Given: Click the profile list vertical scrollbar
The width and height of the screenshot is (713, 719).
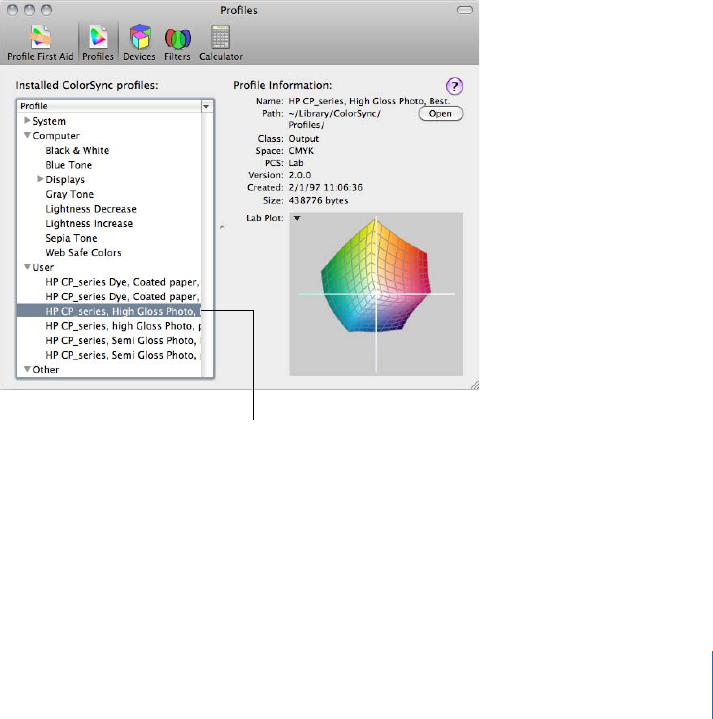Looking at the screenshot, I should (x=207, y=245).
